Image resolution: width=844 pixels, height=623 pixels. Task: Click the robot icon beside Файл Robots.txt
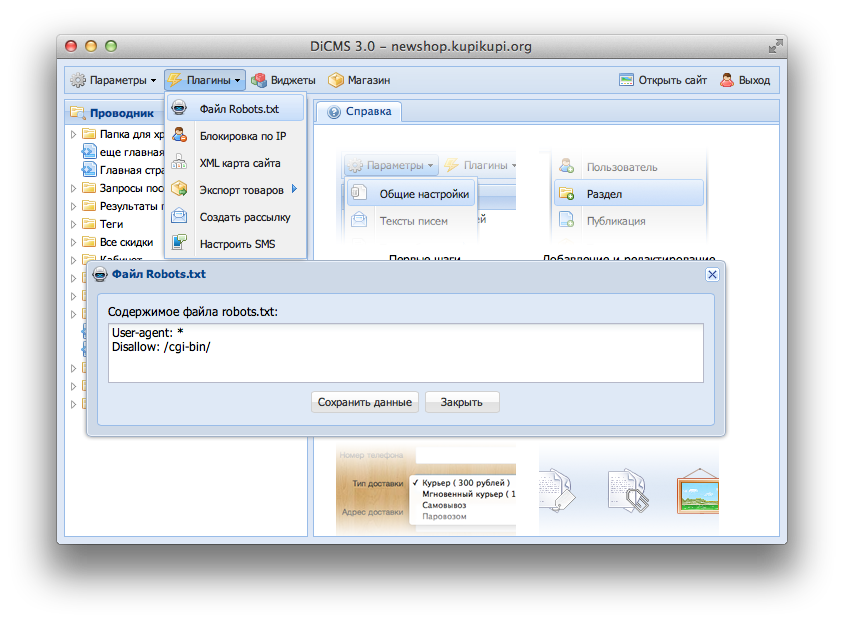(x=179, y=108)
